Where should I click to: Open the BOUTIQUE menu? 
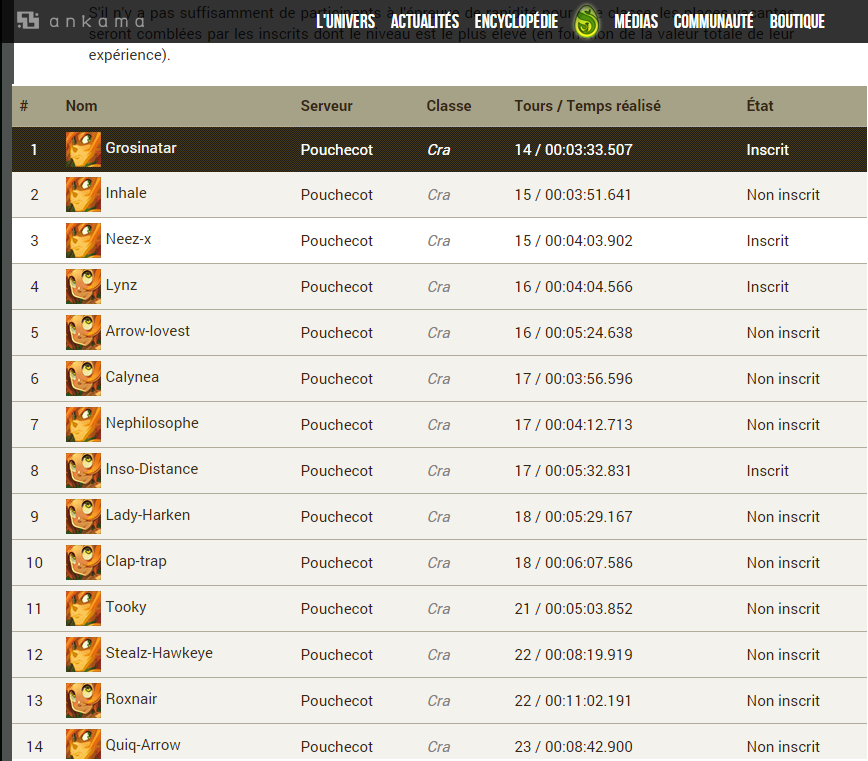pos(797,22)
